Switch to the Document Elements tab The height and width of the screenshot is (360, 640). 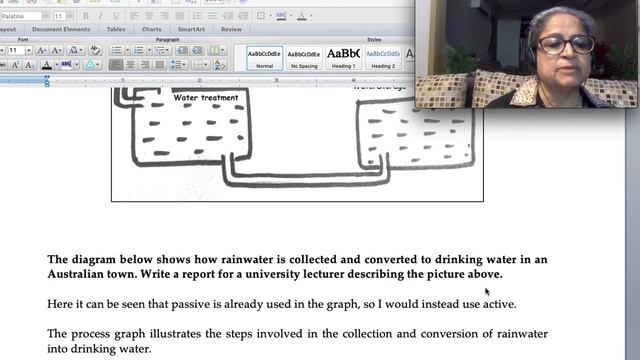[61, 29]
